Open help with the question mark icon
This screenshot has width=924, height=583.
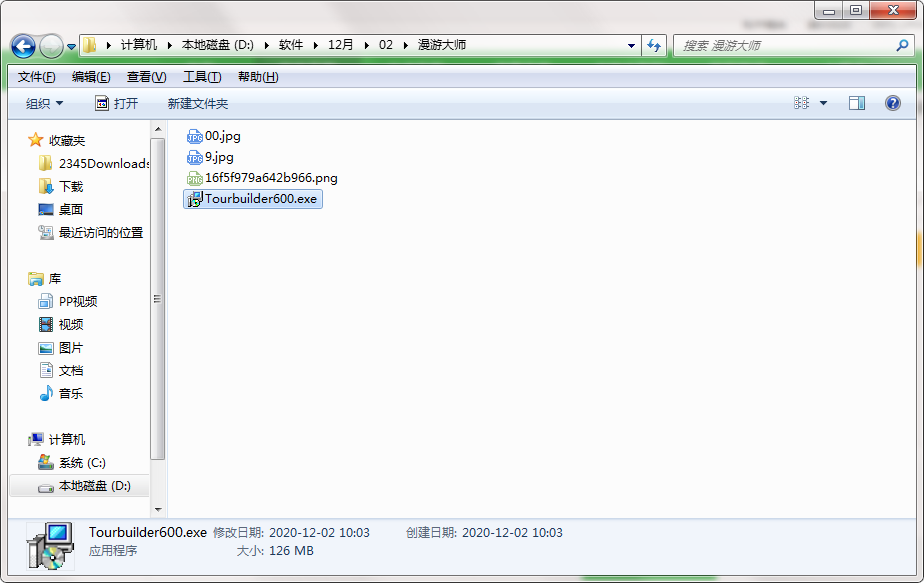click(x=893, y=103)
